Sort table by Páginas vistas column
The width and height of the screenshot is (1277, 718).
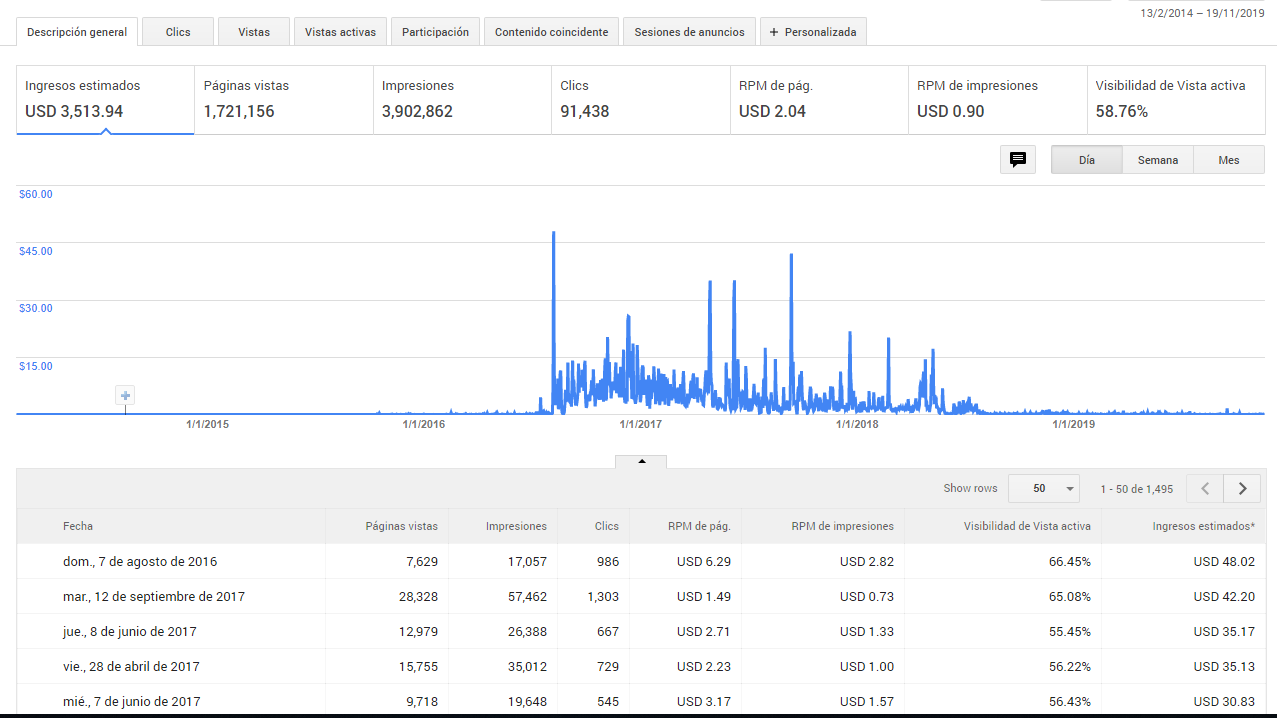click(x=401, y=526)
